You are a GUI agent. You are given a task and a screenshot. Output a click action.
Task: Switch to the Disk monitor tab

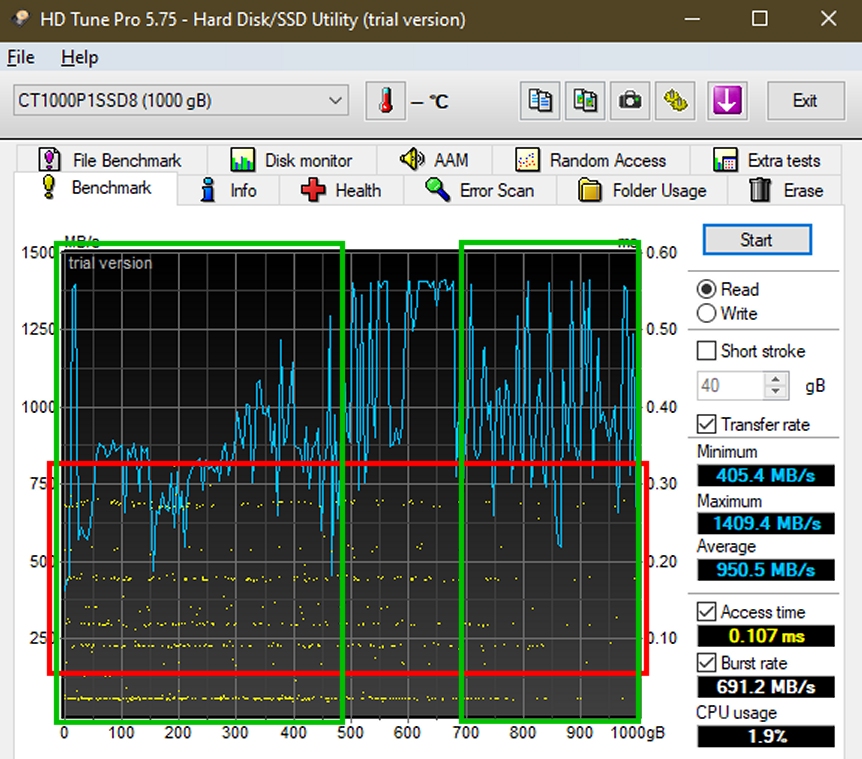click(292, 160)
